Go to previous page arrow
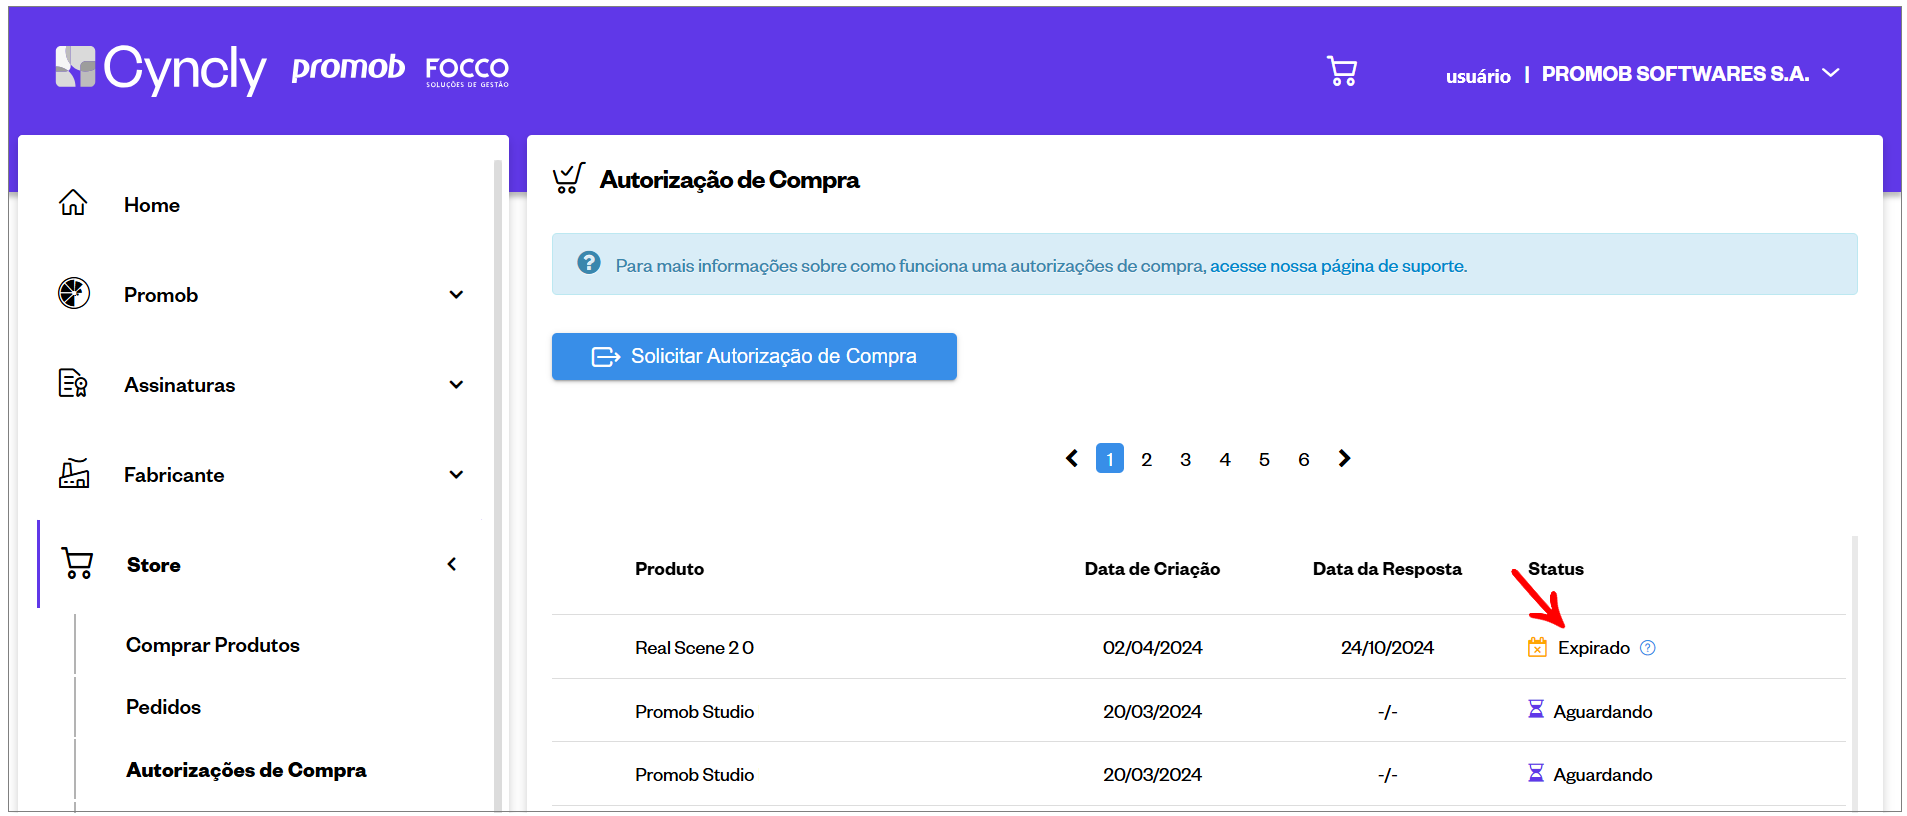 [1072, 458]
